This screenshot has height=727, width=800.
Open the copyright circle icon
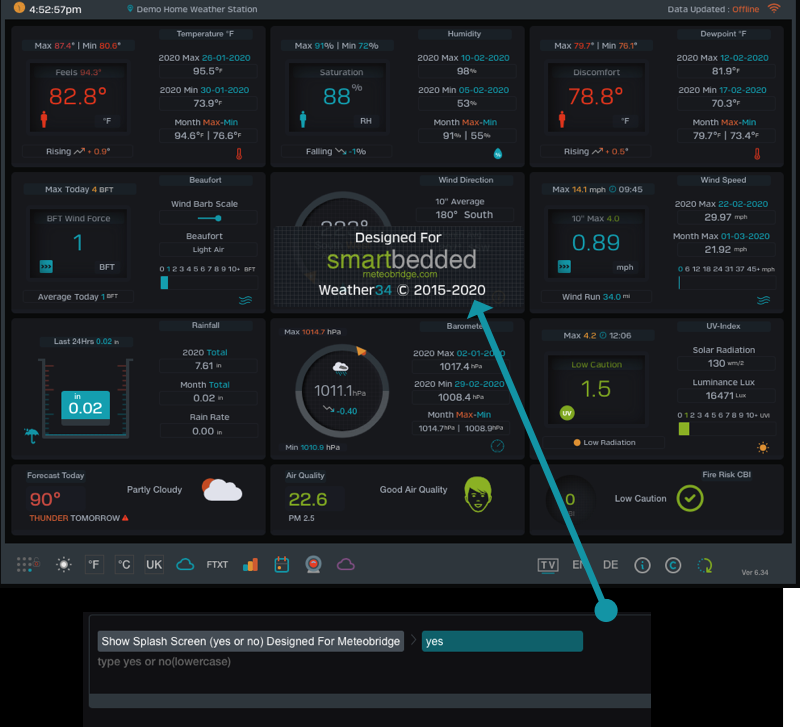point(673,565)
